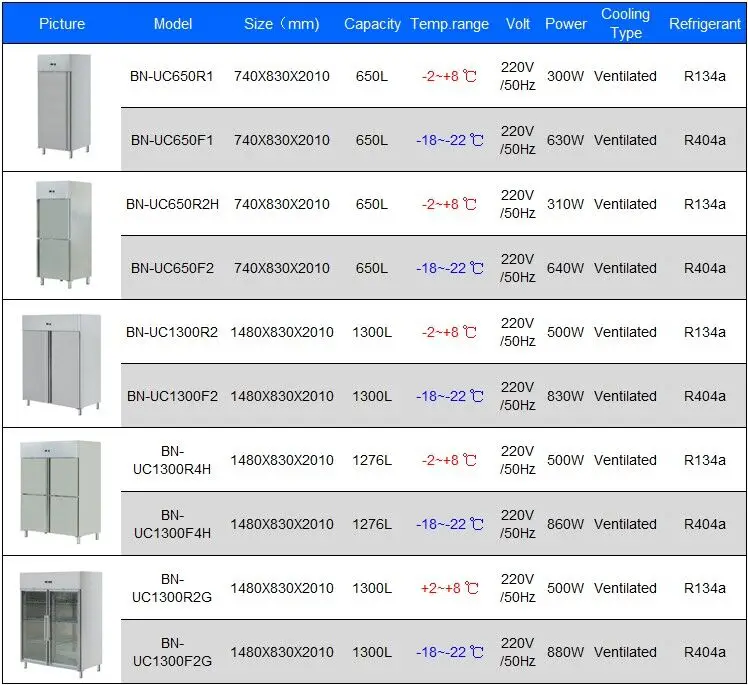
Task: Select model BN-UC1300F4H
Action: coord(172,524)
